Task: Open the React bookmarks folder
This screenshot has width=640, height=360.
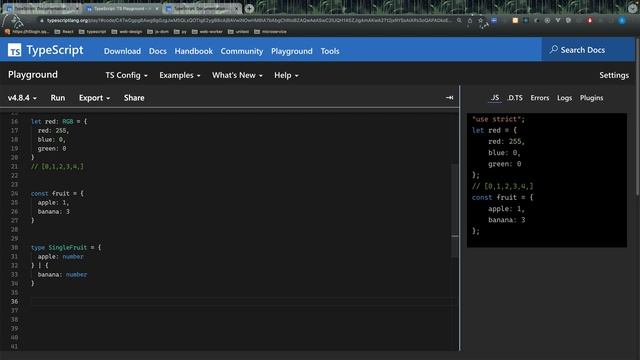Action: [64, 31]
